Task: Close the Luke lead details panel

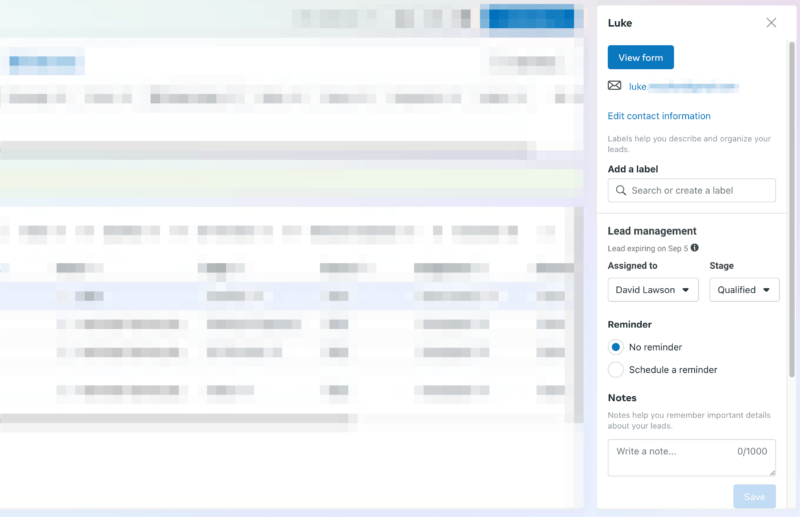Action: point(771,23)
